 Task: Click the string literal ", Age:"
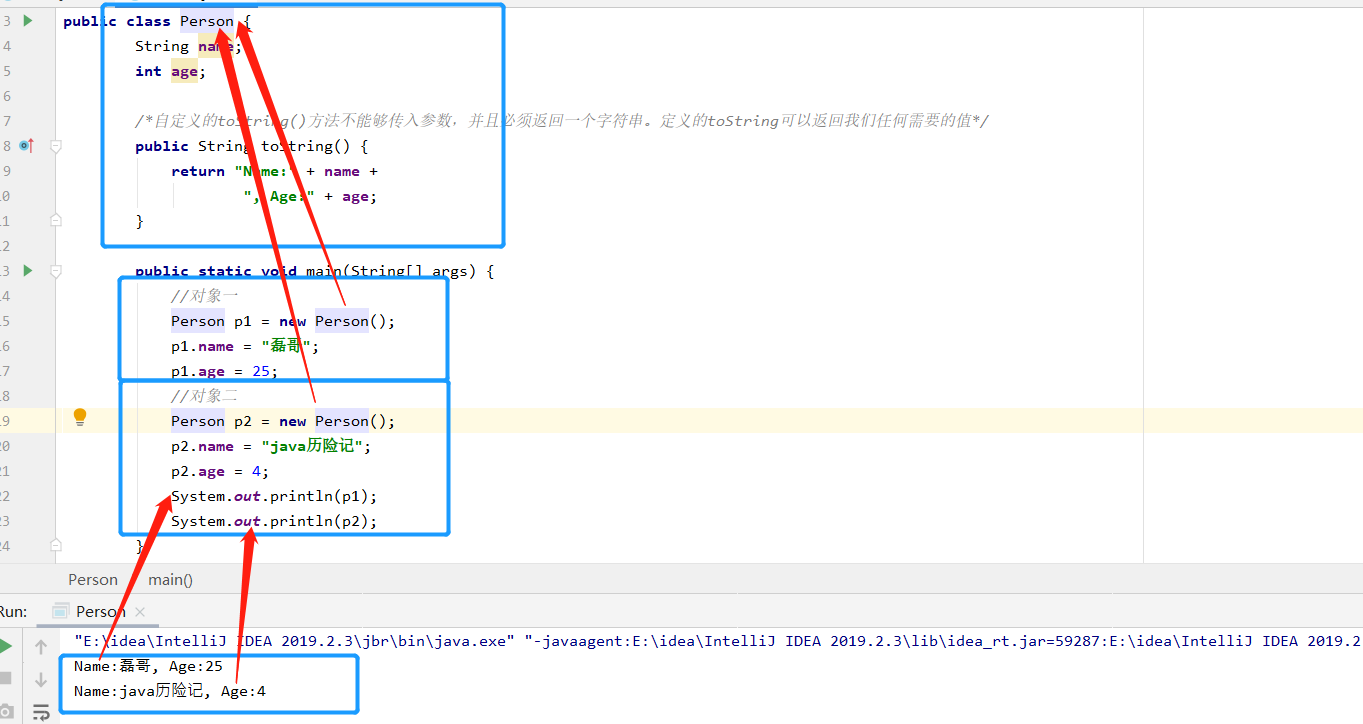pyautogui.click(x=279, y=196)
